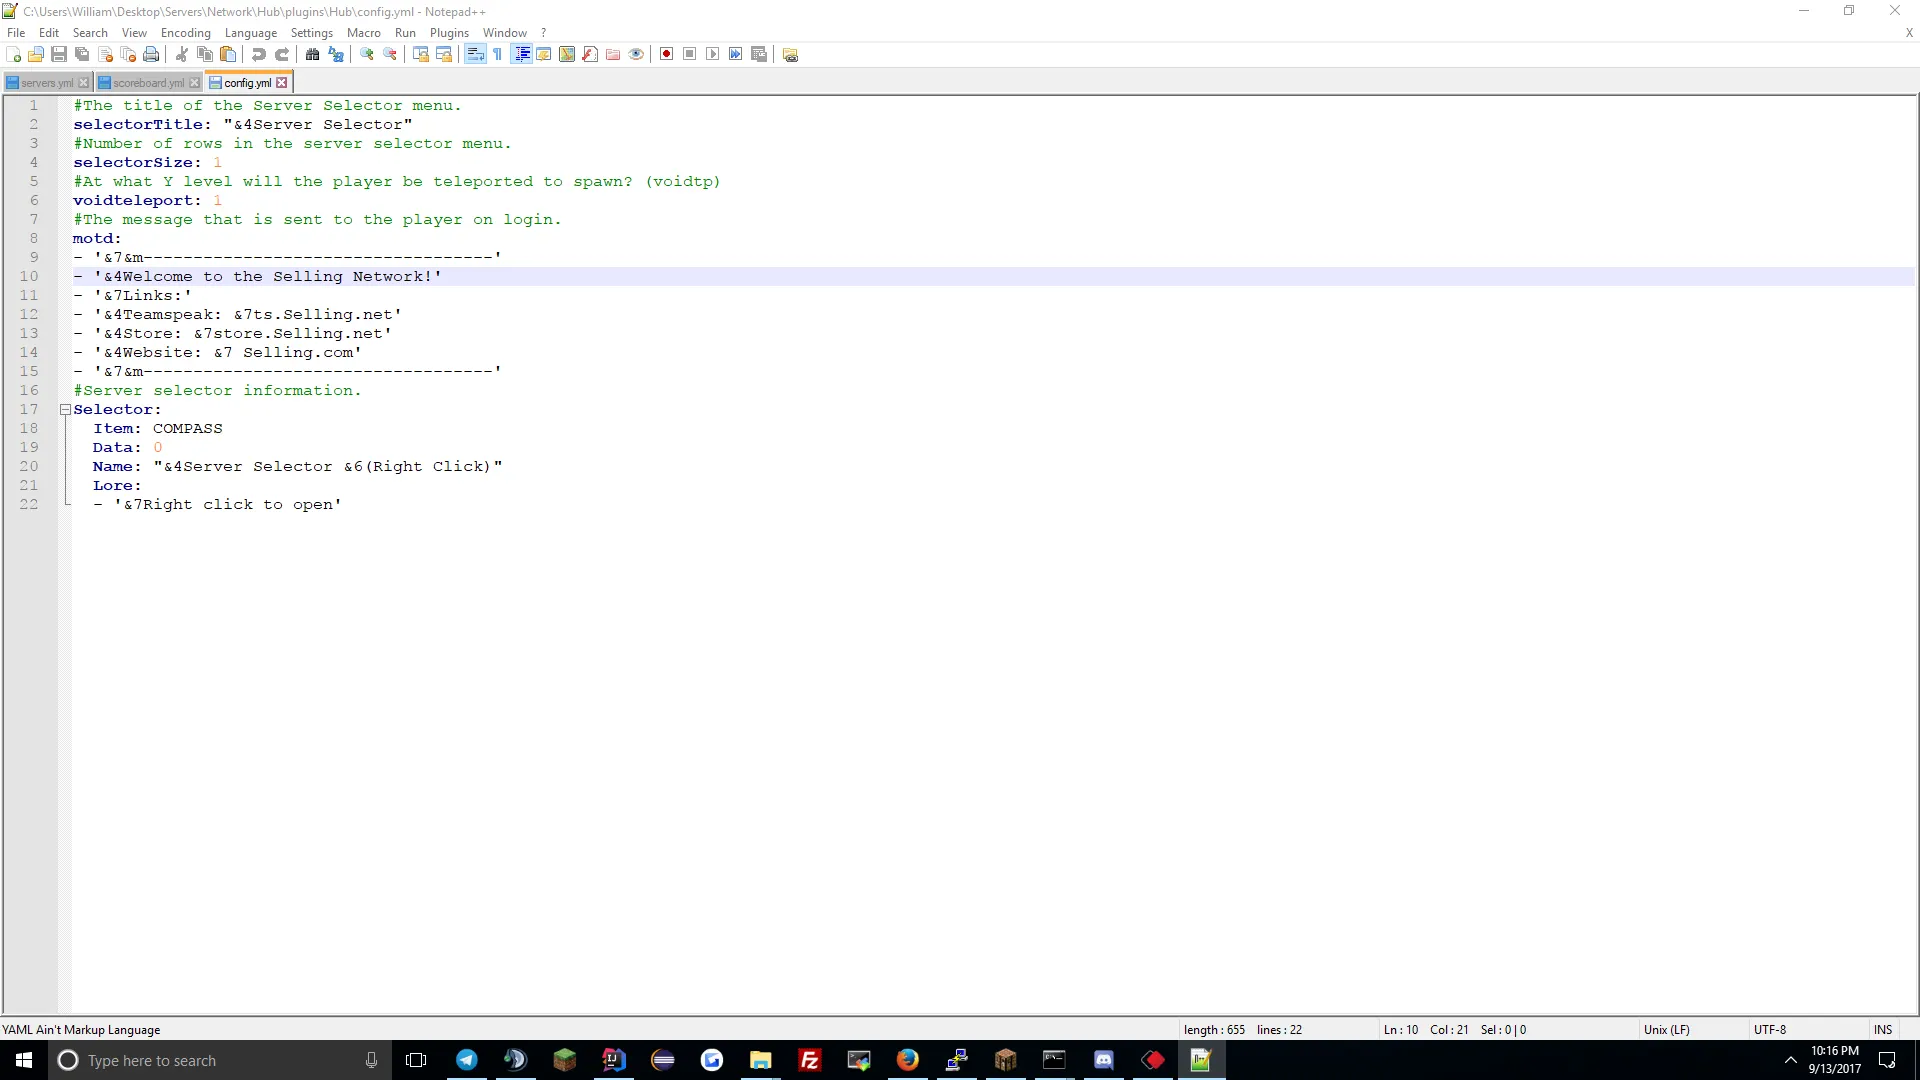Zoom out using the magnifier minus icon
1920x1080 pixels.
pyautogui.click(x=390, y=54)
